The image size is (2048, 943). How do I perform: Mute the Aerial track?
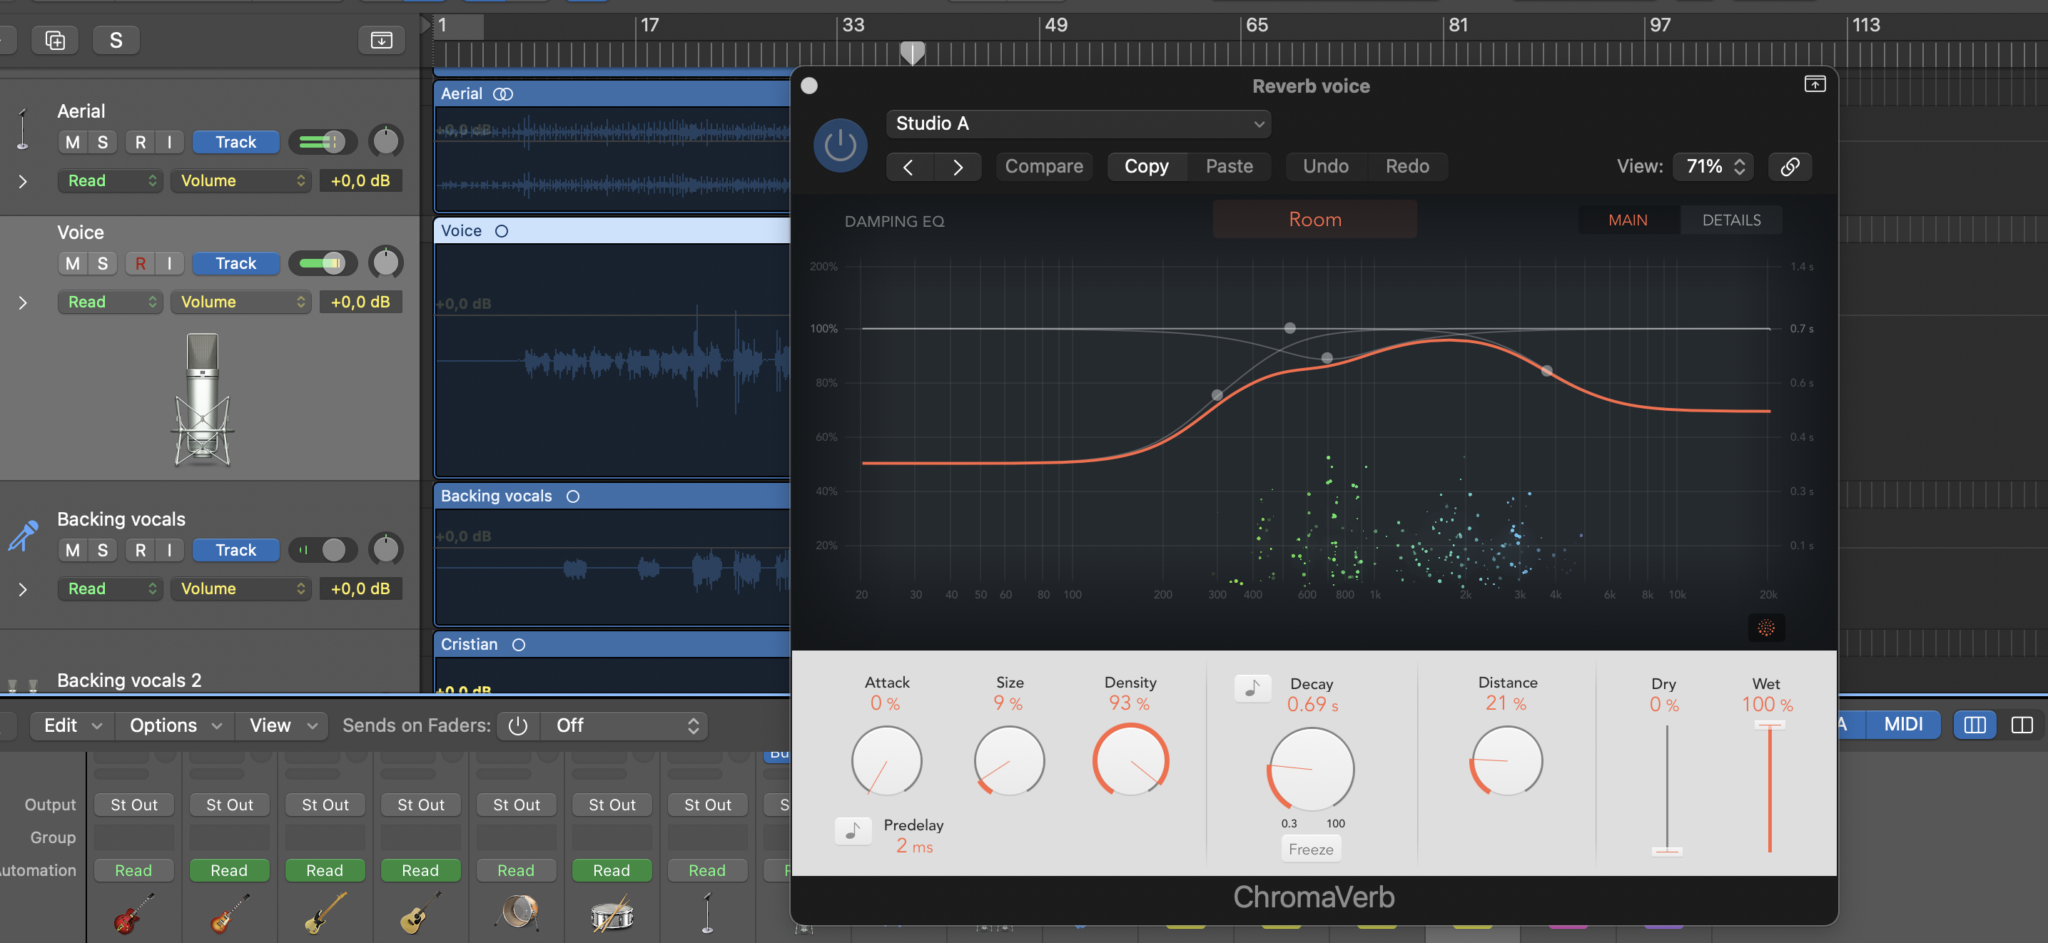pyautogui.click(x=72, y=142)
